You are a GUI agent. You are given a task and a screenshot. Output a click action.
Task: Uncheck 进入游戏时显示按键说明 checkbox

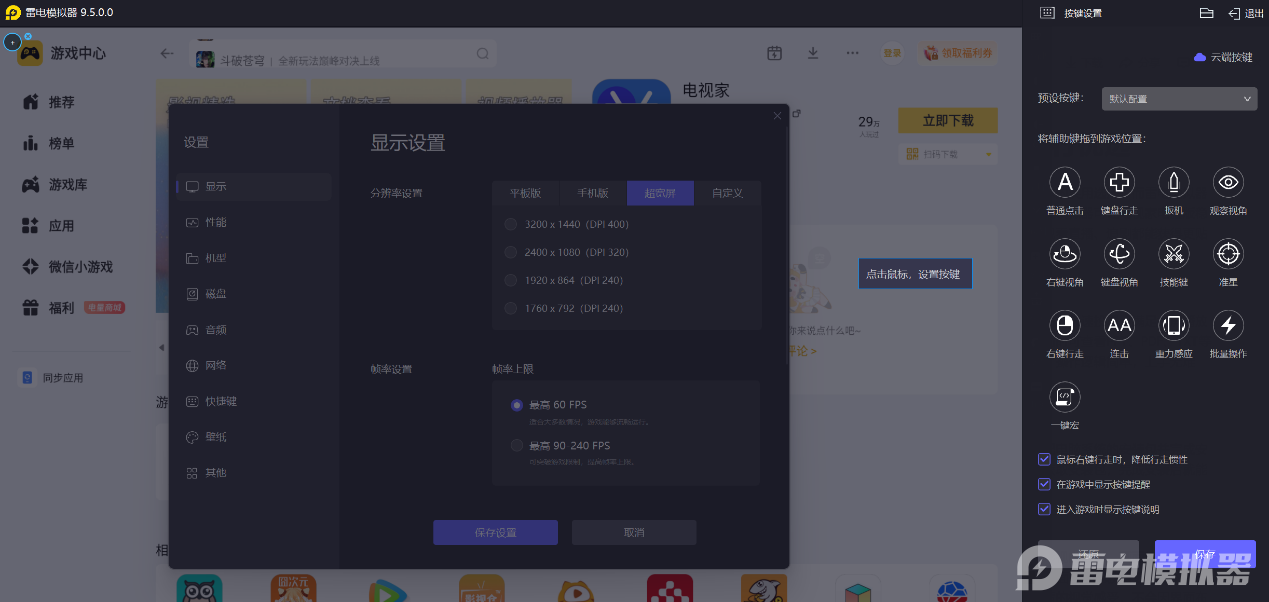pyautogui.click(x=1044, y=509)
